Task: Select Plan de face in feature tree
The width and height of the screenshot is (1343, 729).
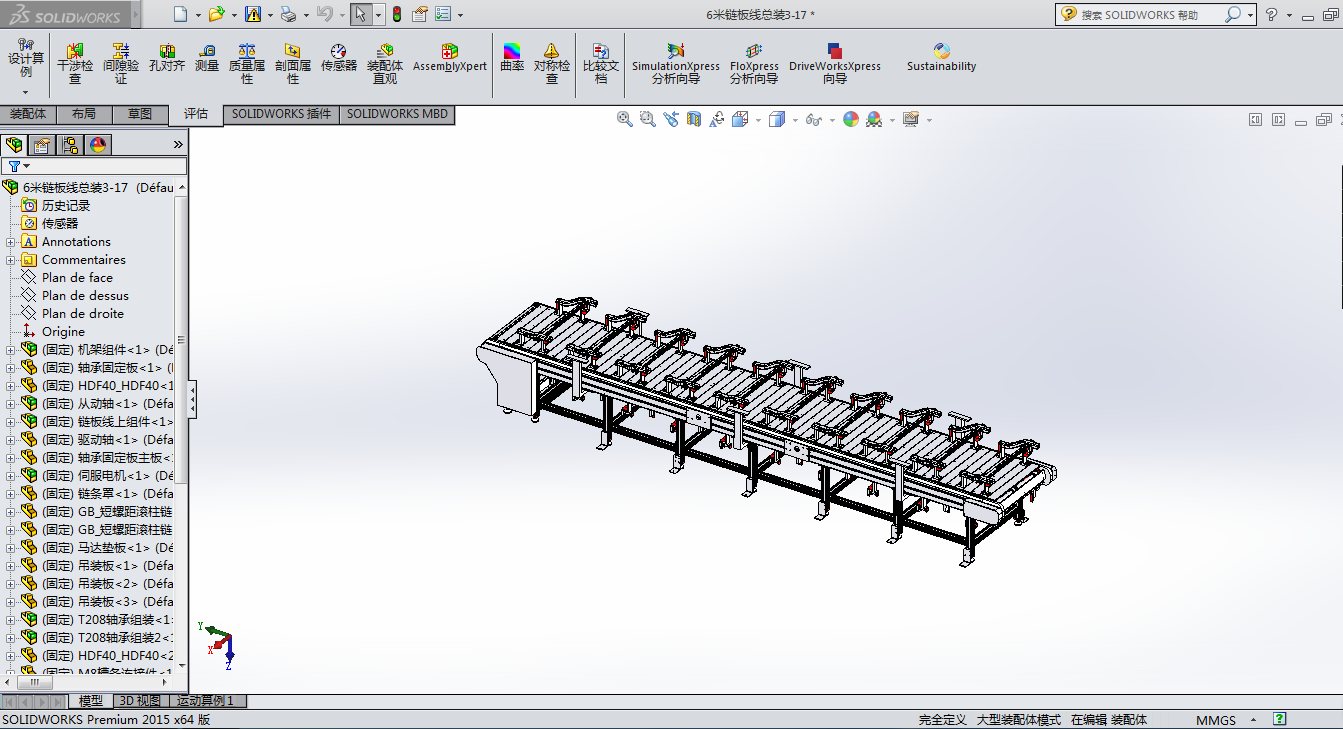Action: [77, 278]
